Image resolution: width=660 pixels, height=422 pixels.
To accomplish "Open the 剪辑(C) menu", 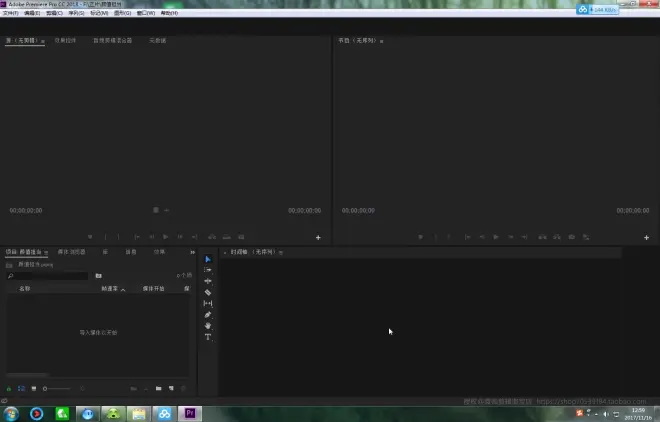I will (x=54, y=13).
